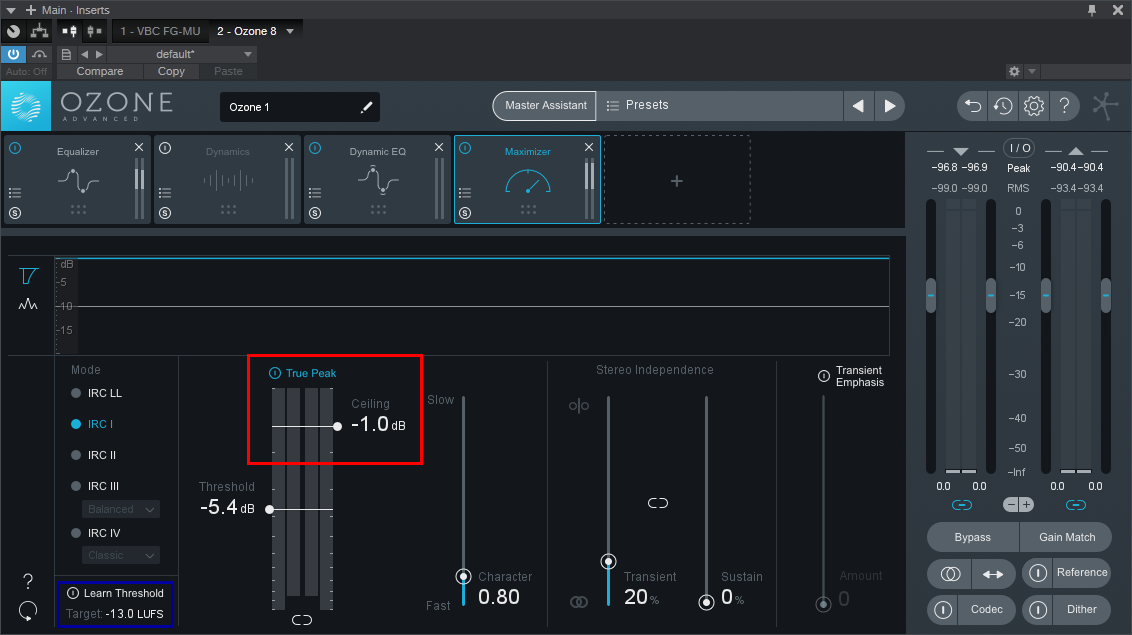Screen dimensions: 1132x635
Task: Click the Undo icon
Action: tap(973, 106)
